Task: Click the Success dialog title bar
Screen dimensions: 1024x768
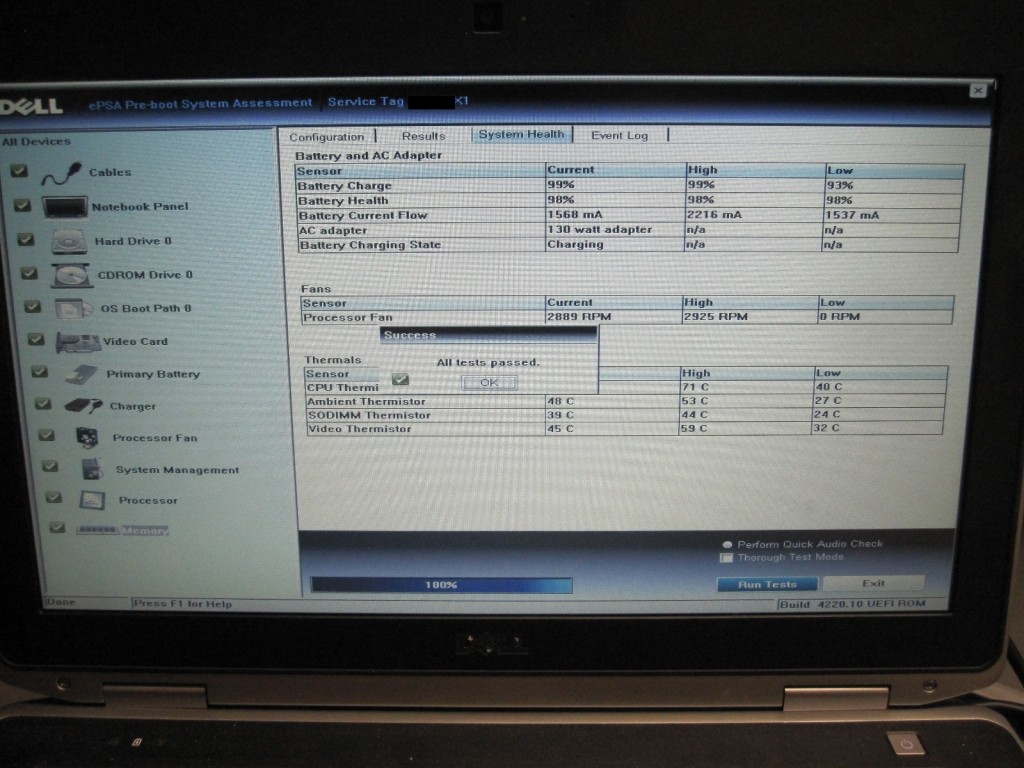Action: pyautogui.click(x=488, y=335)
